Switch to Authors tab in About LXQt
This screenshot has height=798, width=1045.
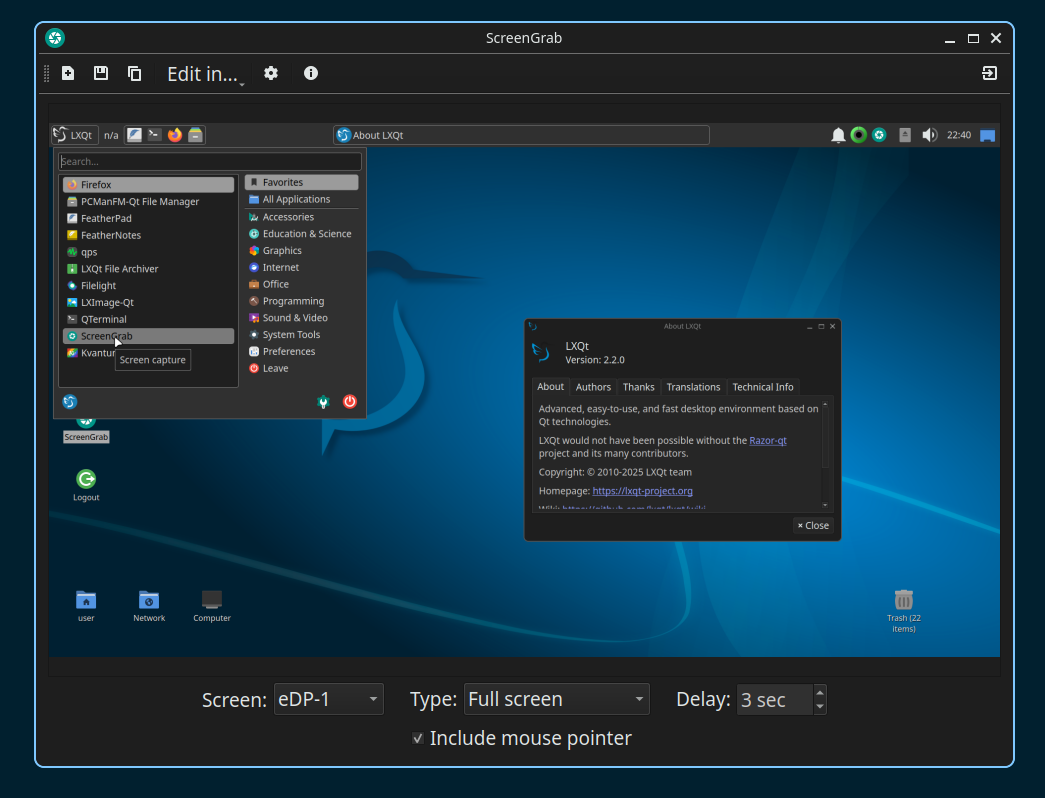593,387
